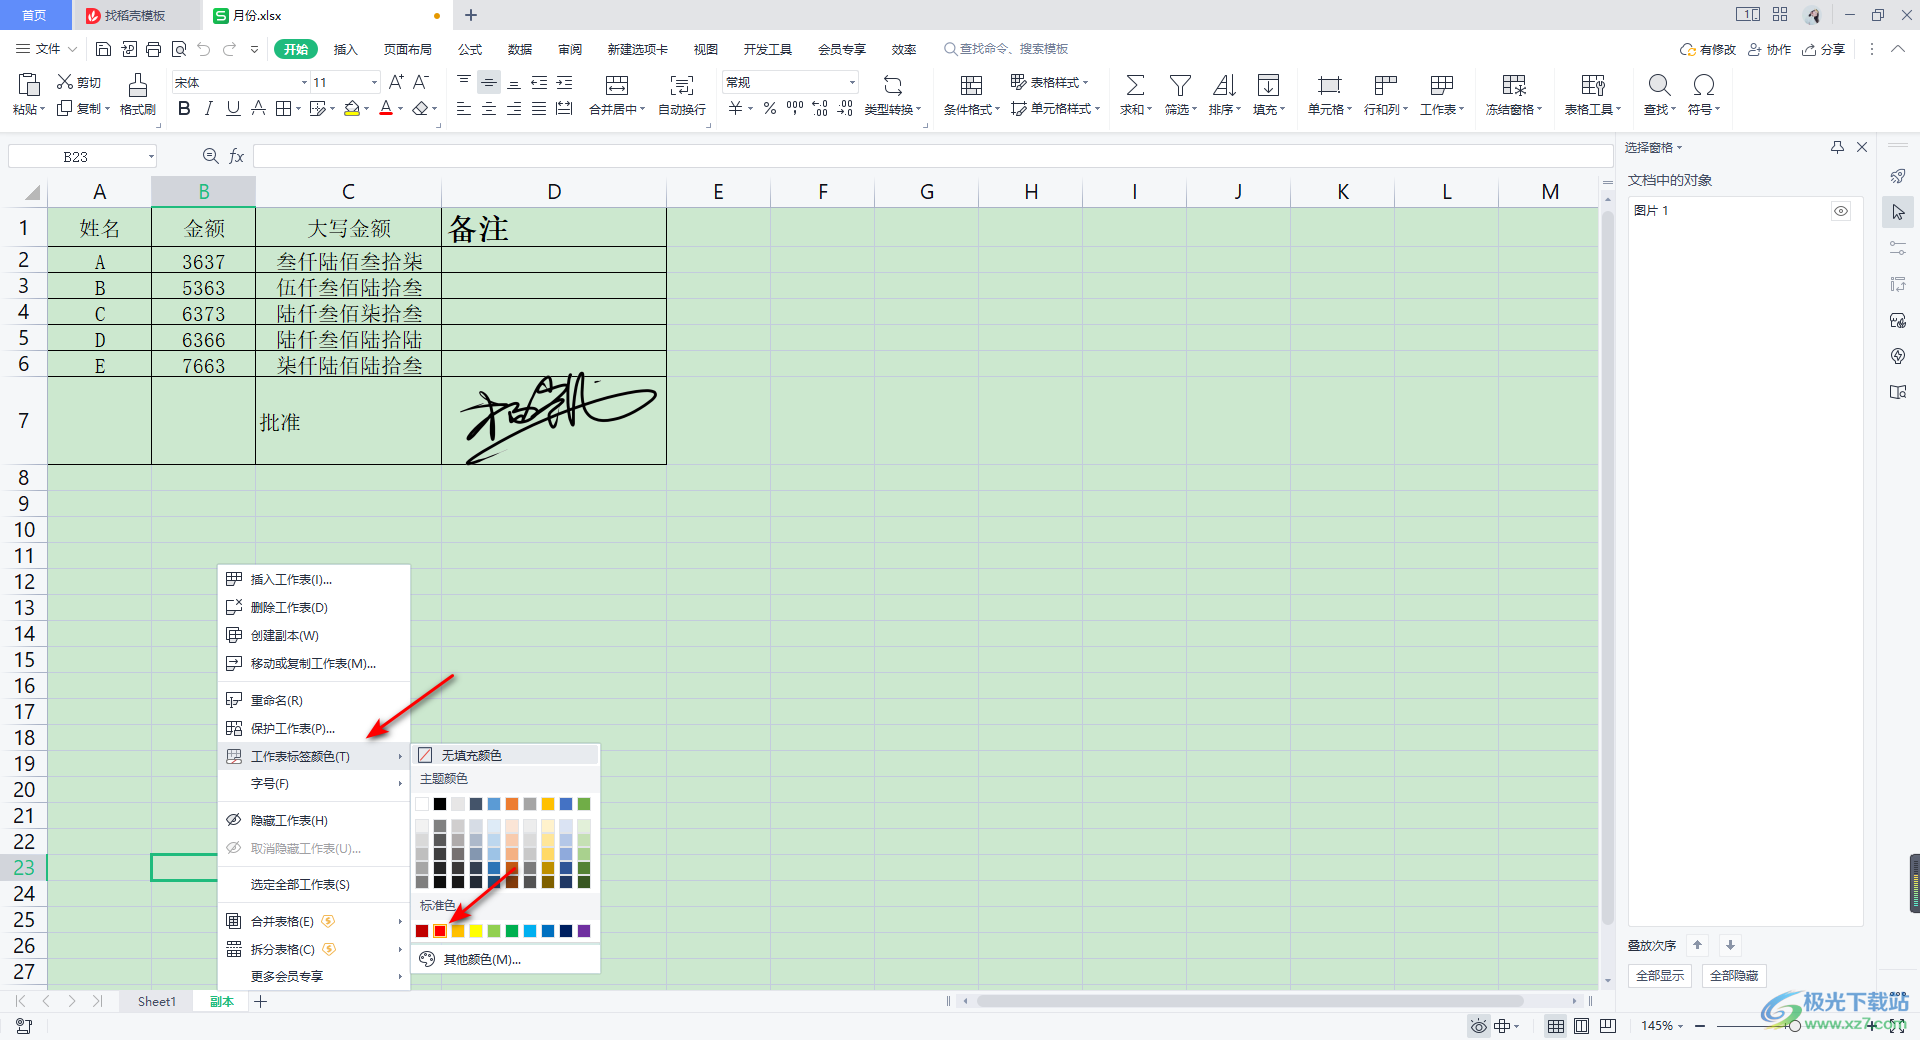Click the 全部显示 button
Image resolution: width=1920 pixels, height=1040 pixels.
coord(1659,975)
